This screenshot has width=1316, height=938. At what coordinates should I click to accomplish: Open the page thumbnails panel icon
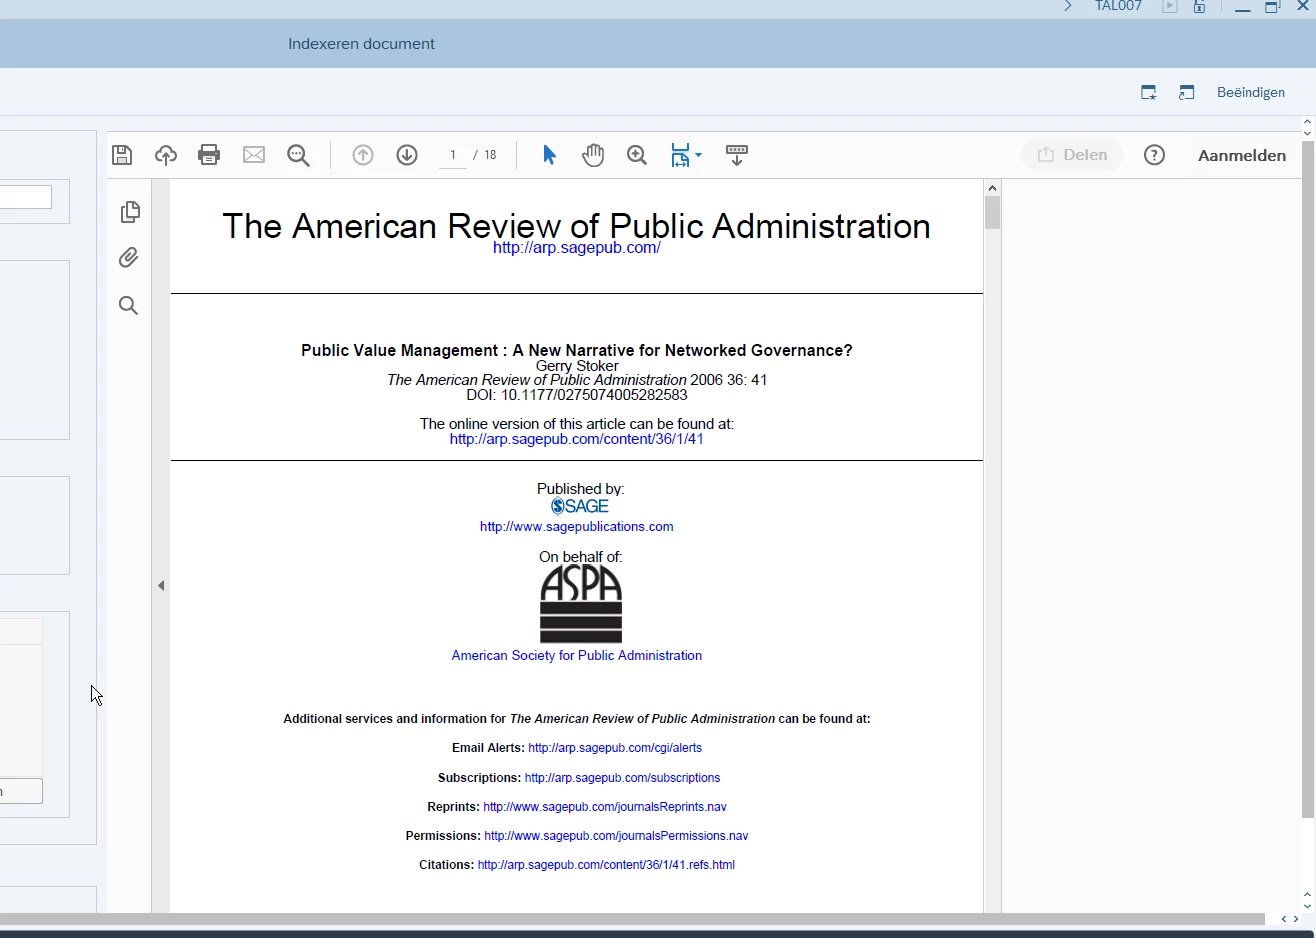click(x=130, y=212)
